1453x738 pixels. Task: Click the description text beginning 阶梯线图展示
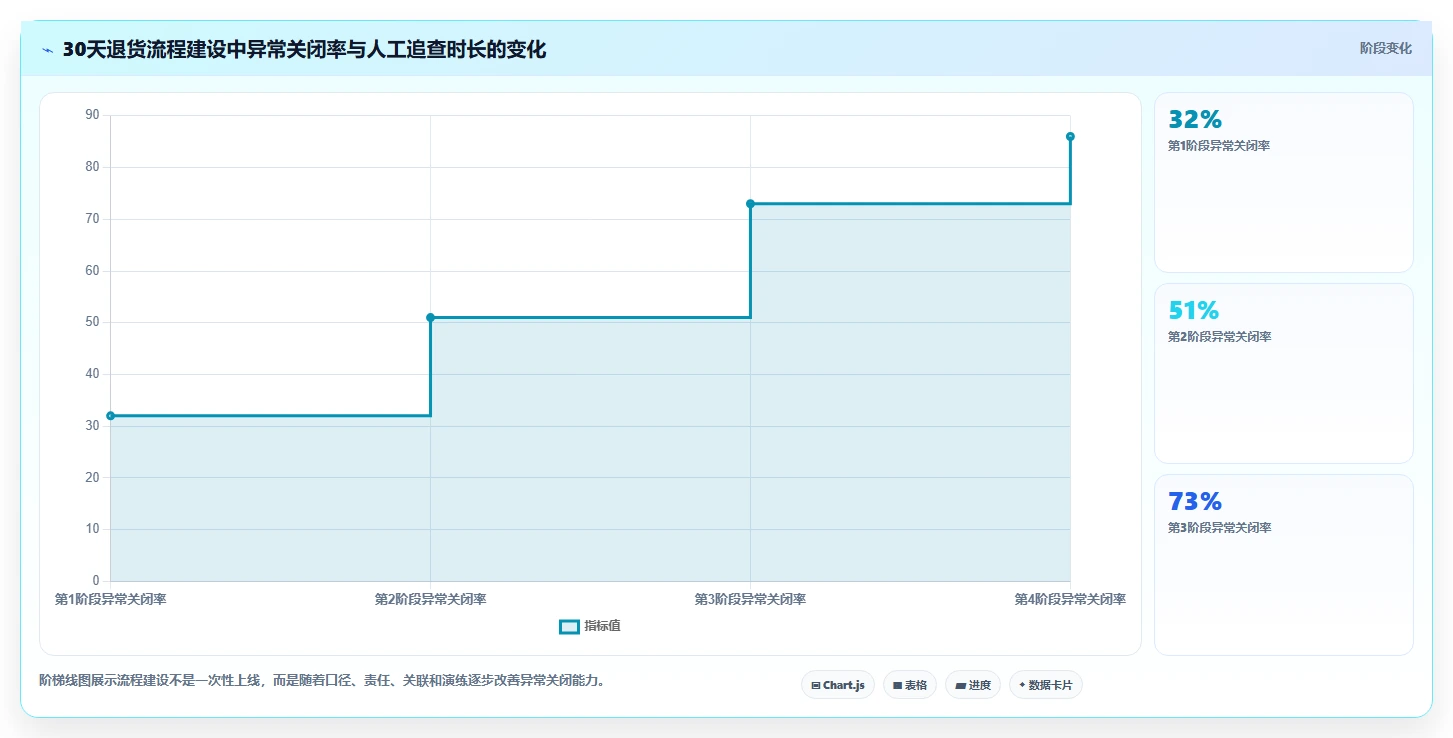[x=322, y=681]
